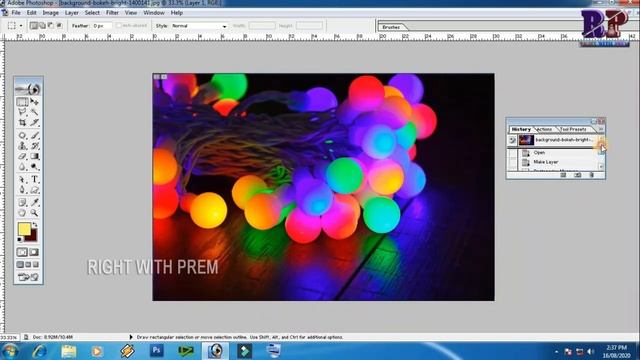
Task: Open the Image menu
Action: [51, 13]
